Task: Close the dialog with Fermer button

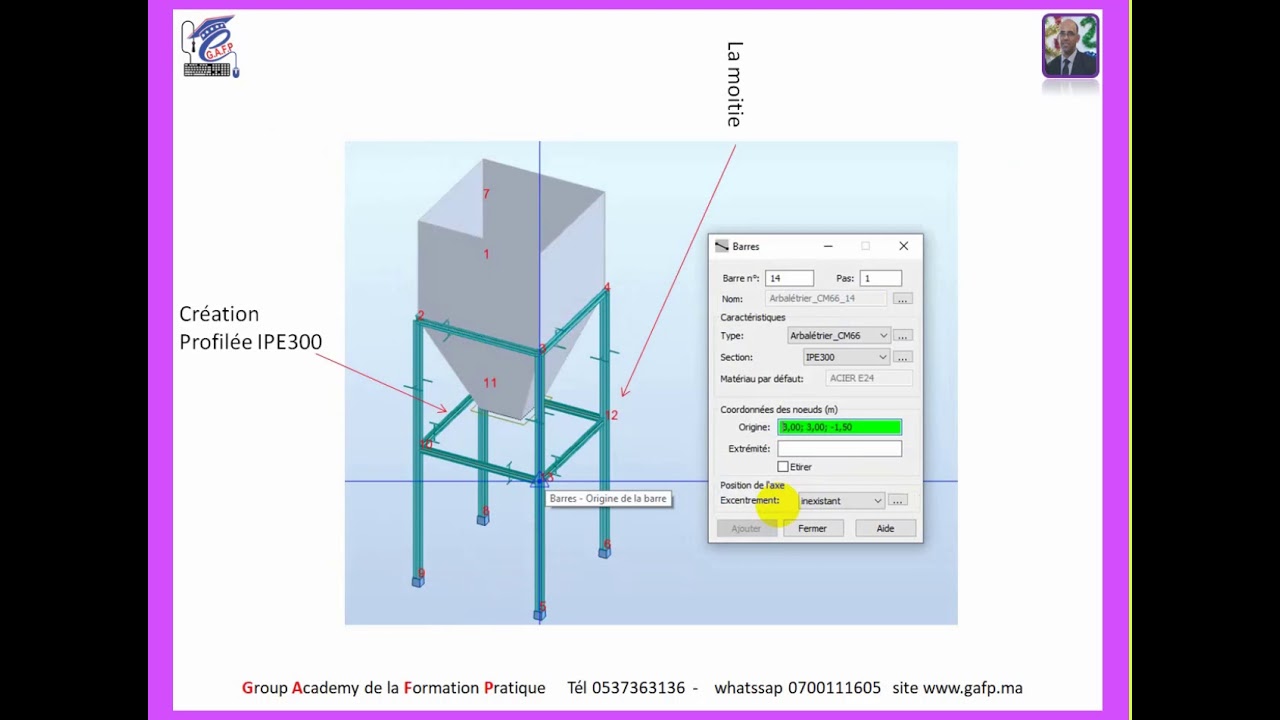Action: point(813,528)
